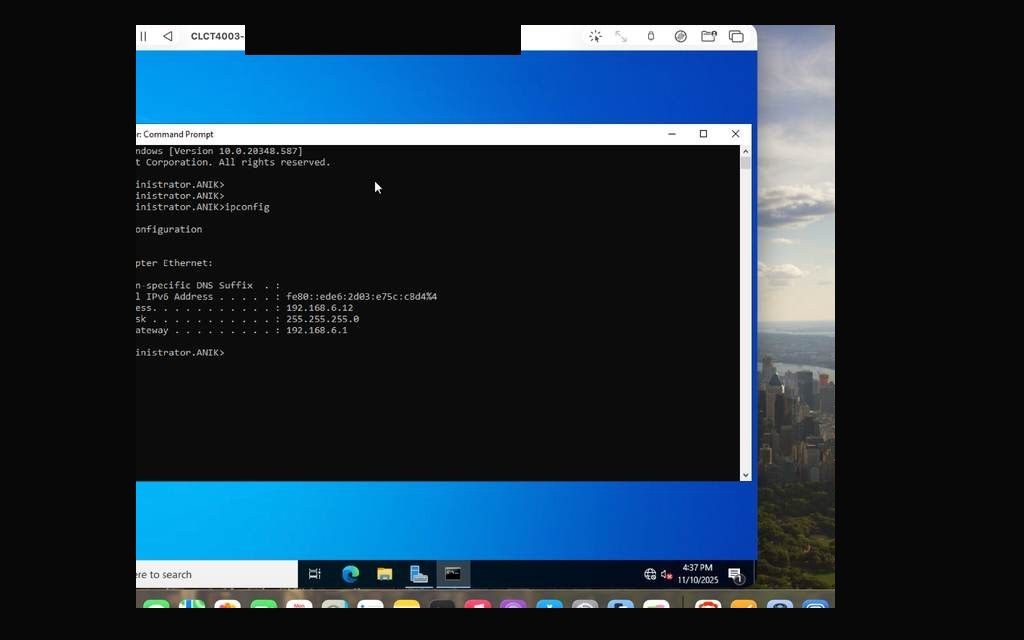Click the IPv4 address 192.168.6.12
The width and height of the screenshot is (1024, 640).
(x=319, y=308)
